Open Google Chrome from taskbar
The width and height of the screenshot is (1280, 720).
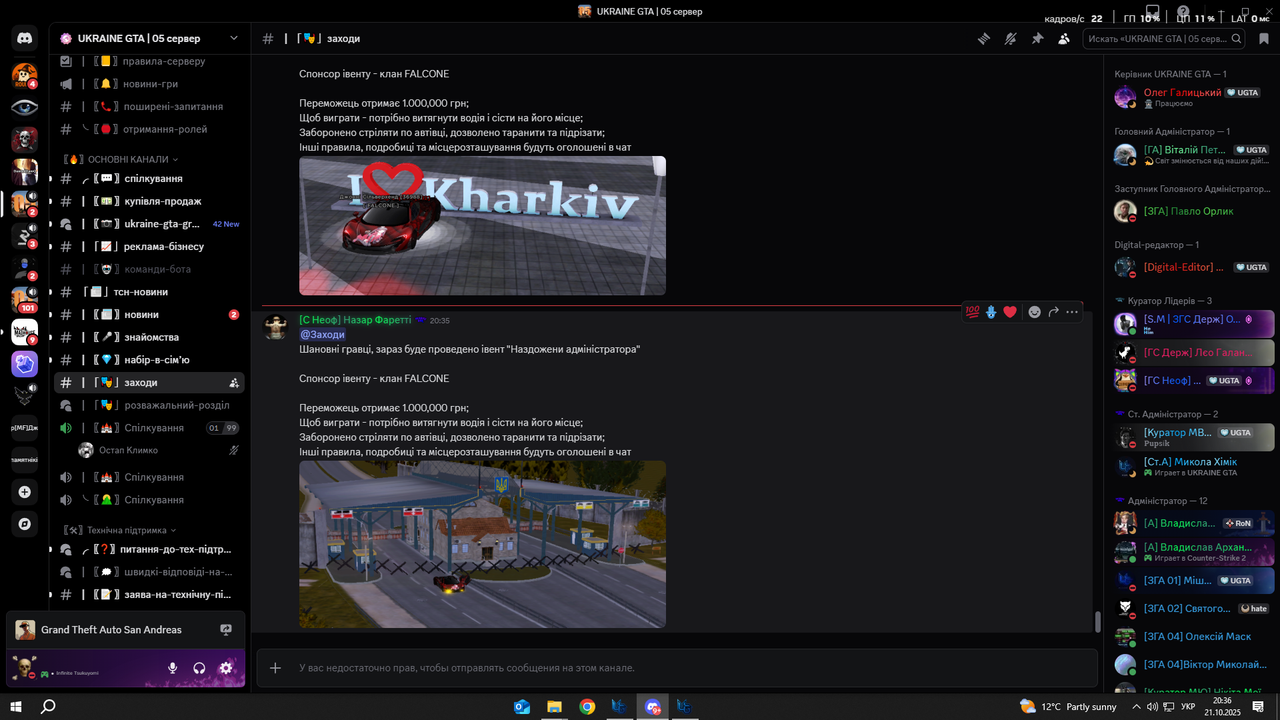pos(587,706)
